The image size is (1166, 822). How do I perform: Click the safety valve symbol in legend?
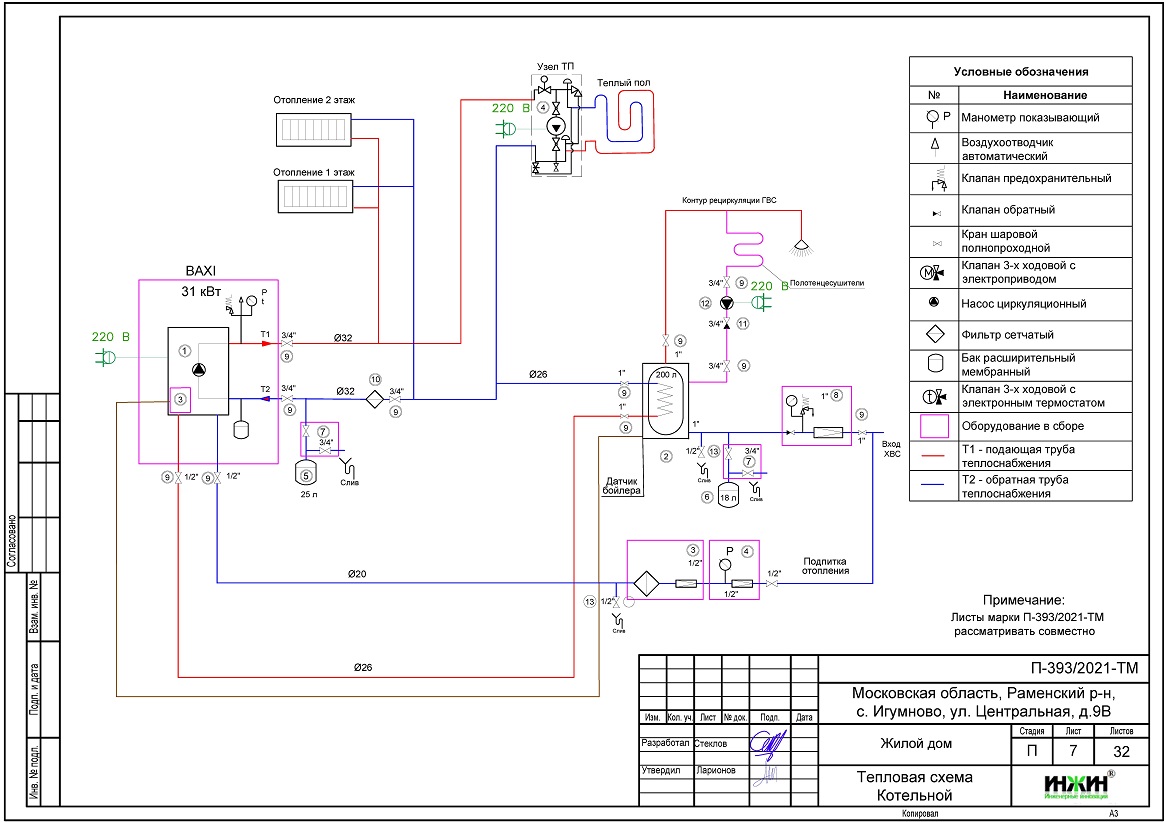click(934, 180)
